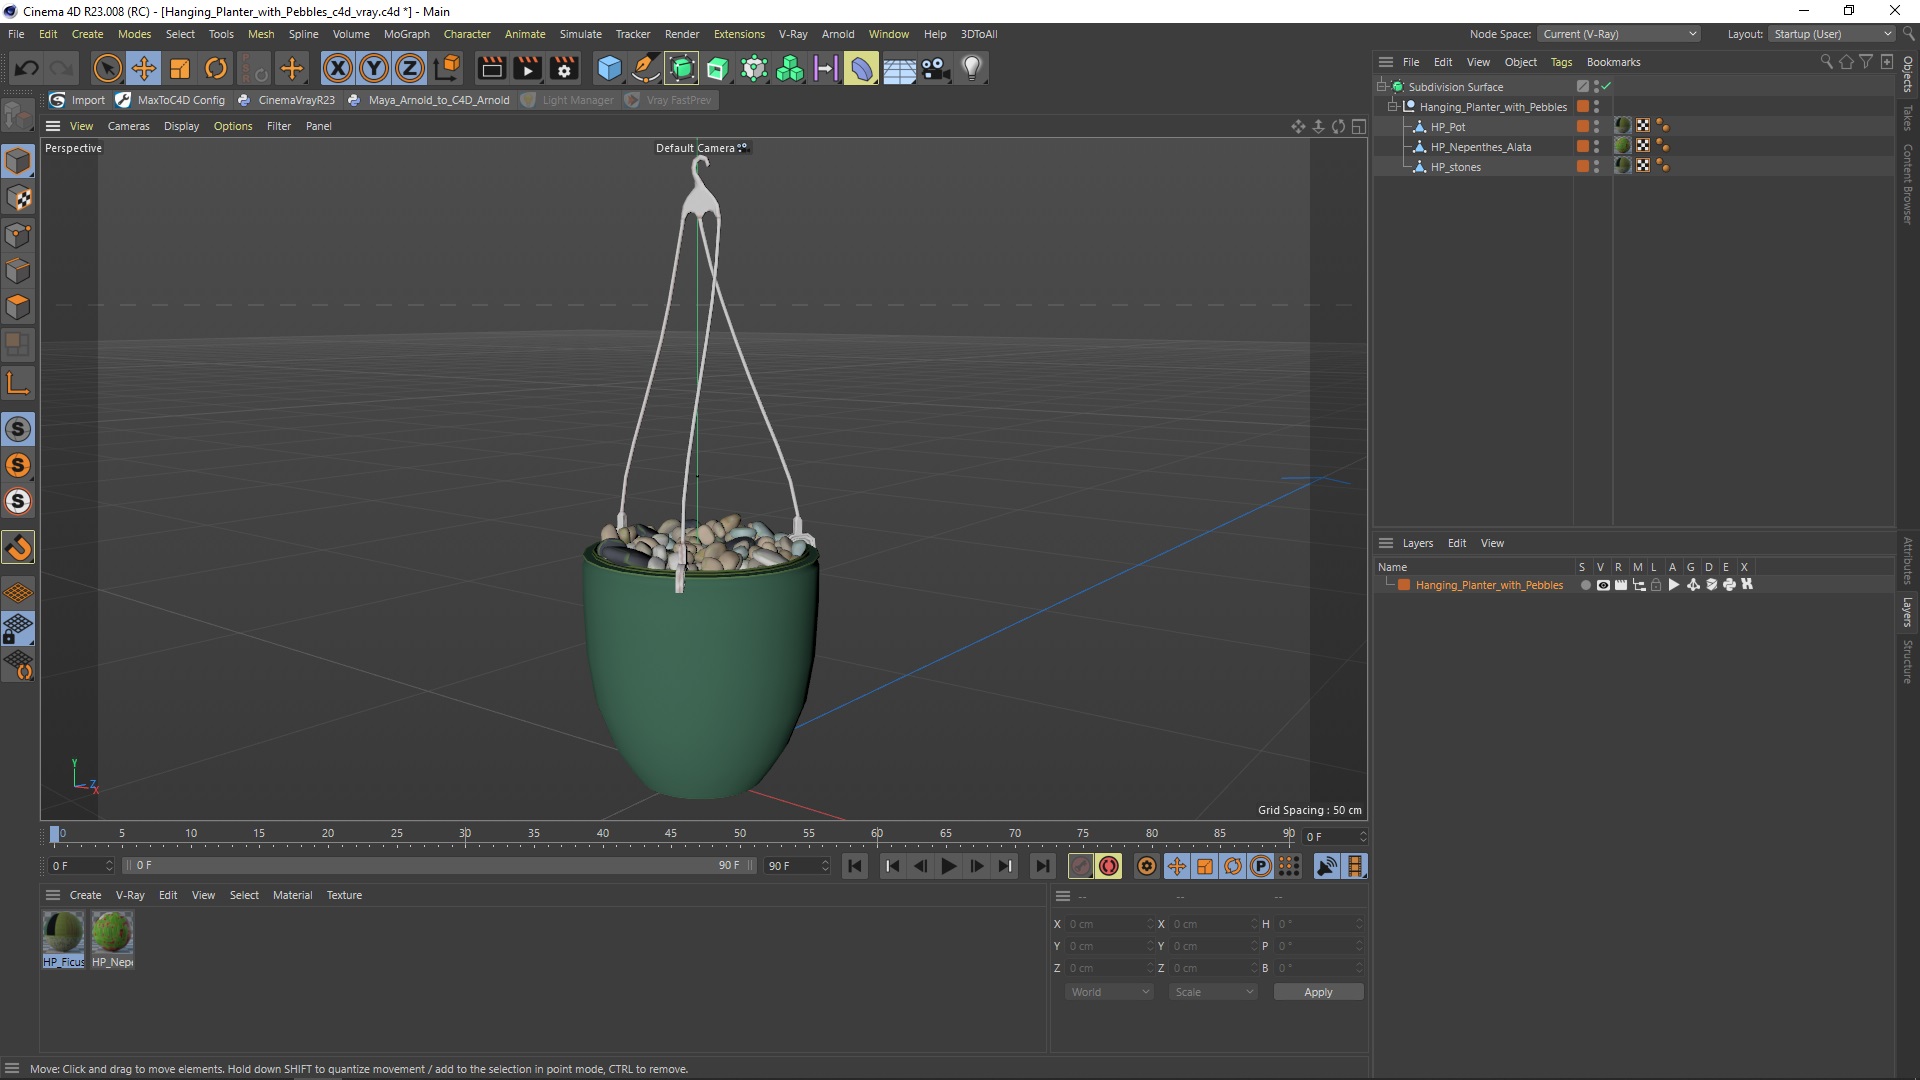Open the Layout dropdown

tap(1832, 34)
